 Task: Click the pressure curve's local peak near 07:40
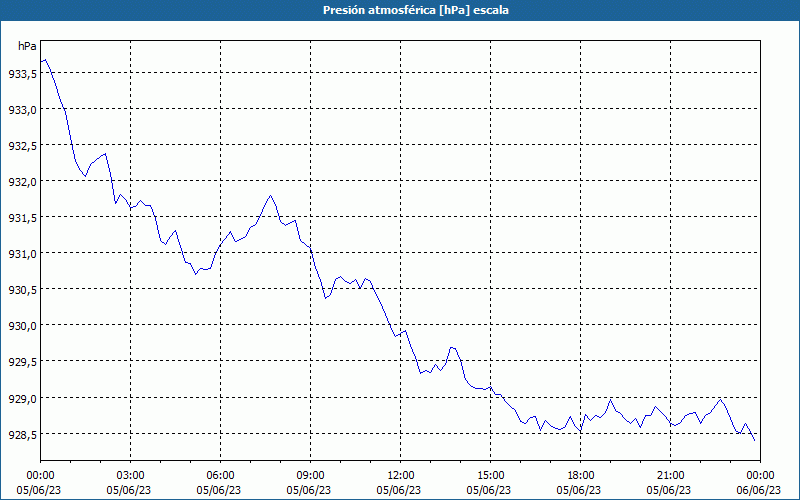click(270, 195)
